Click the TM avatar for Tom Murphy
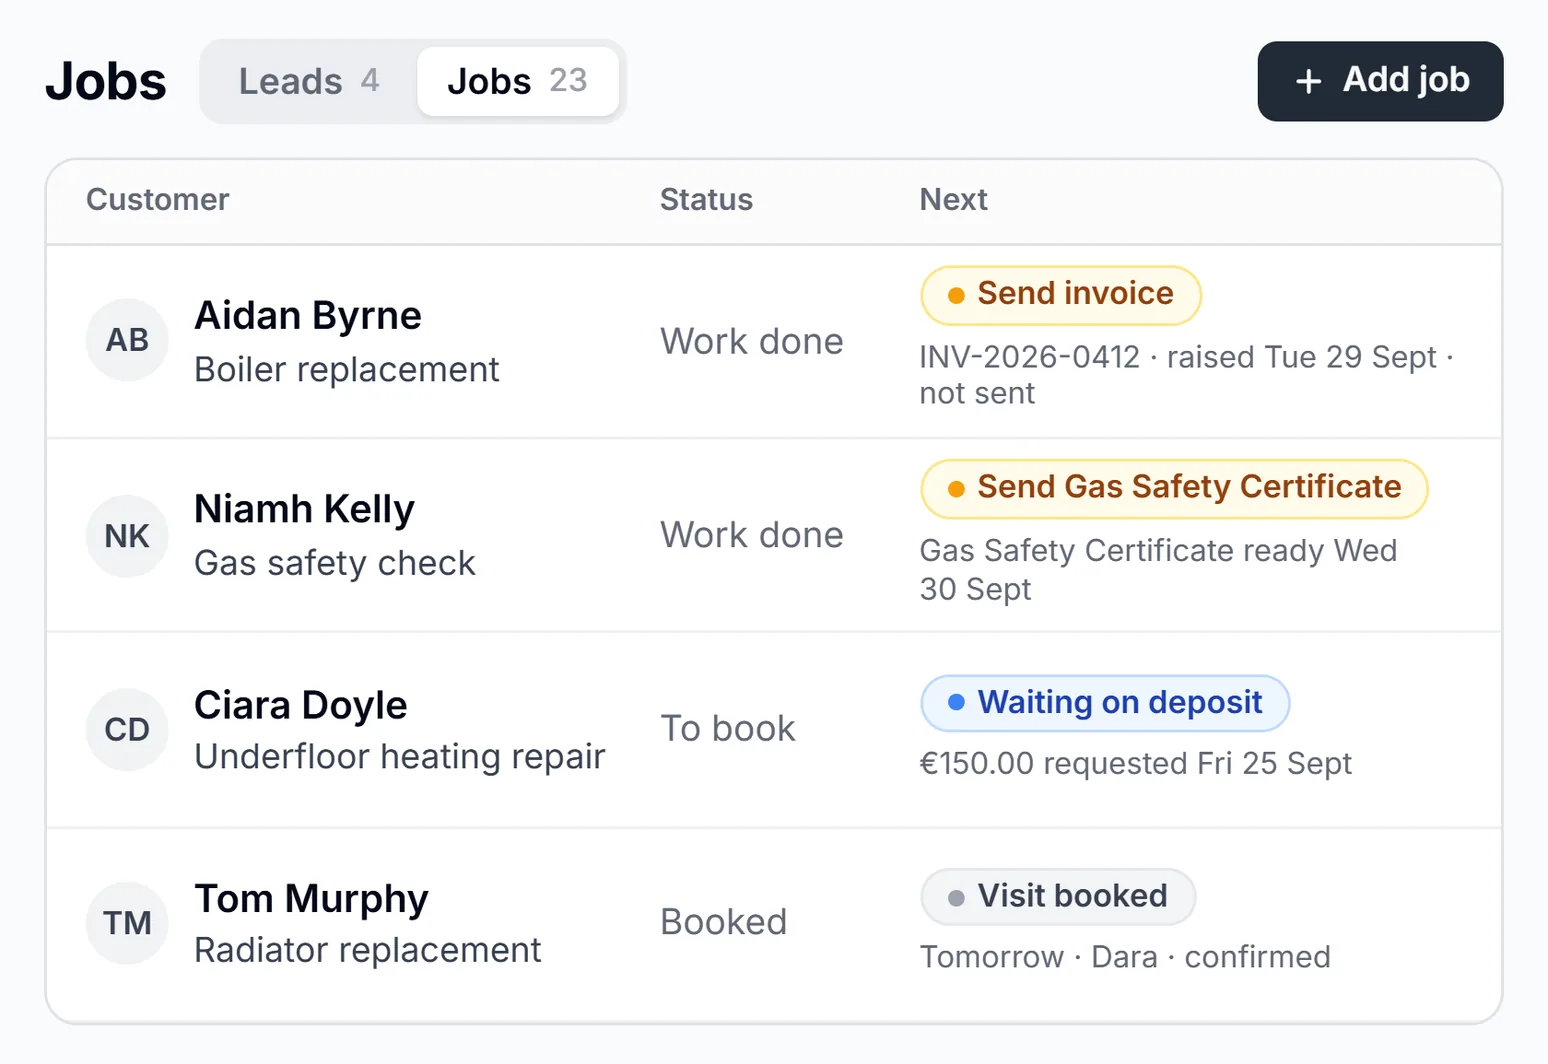The height and width of the screenshot is (1064, 1548). coord(127,923)
